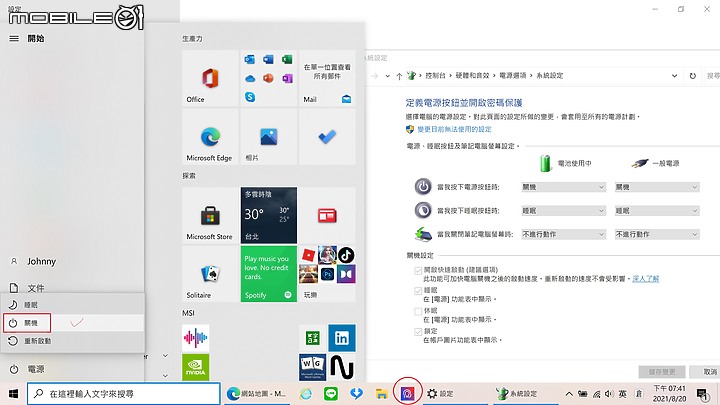
Task: Toggle 開啟快速啟動 fast startup checkbox
Action: [418, 270]
